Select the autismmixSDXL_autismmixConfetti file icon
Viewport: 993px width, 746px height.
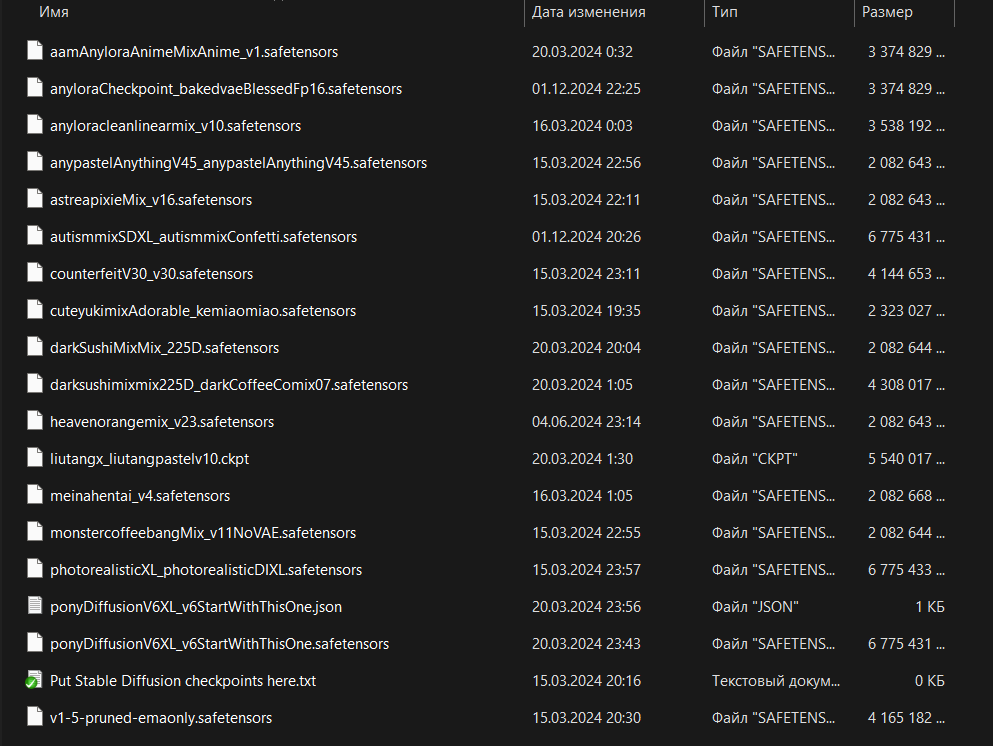coord(35,236)
